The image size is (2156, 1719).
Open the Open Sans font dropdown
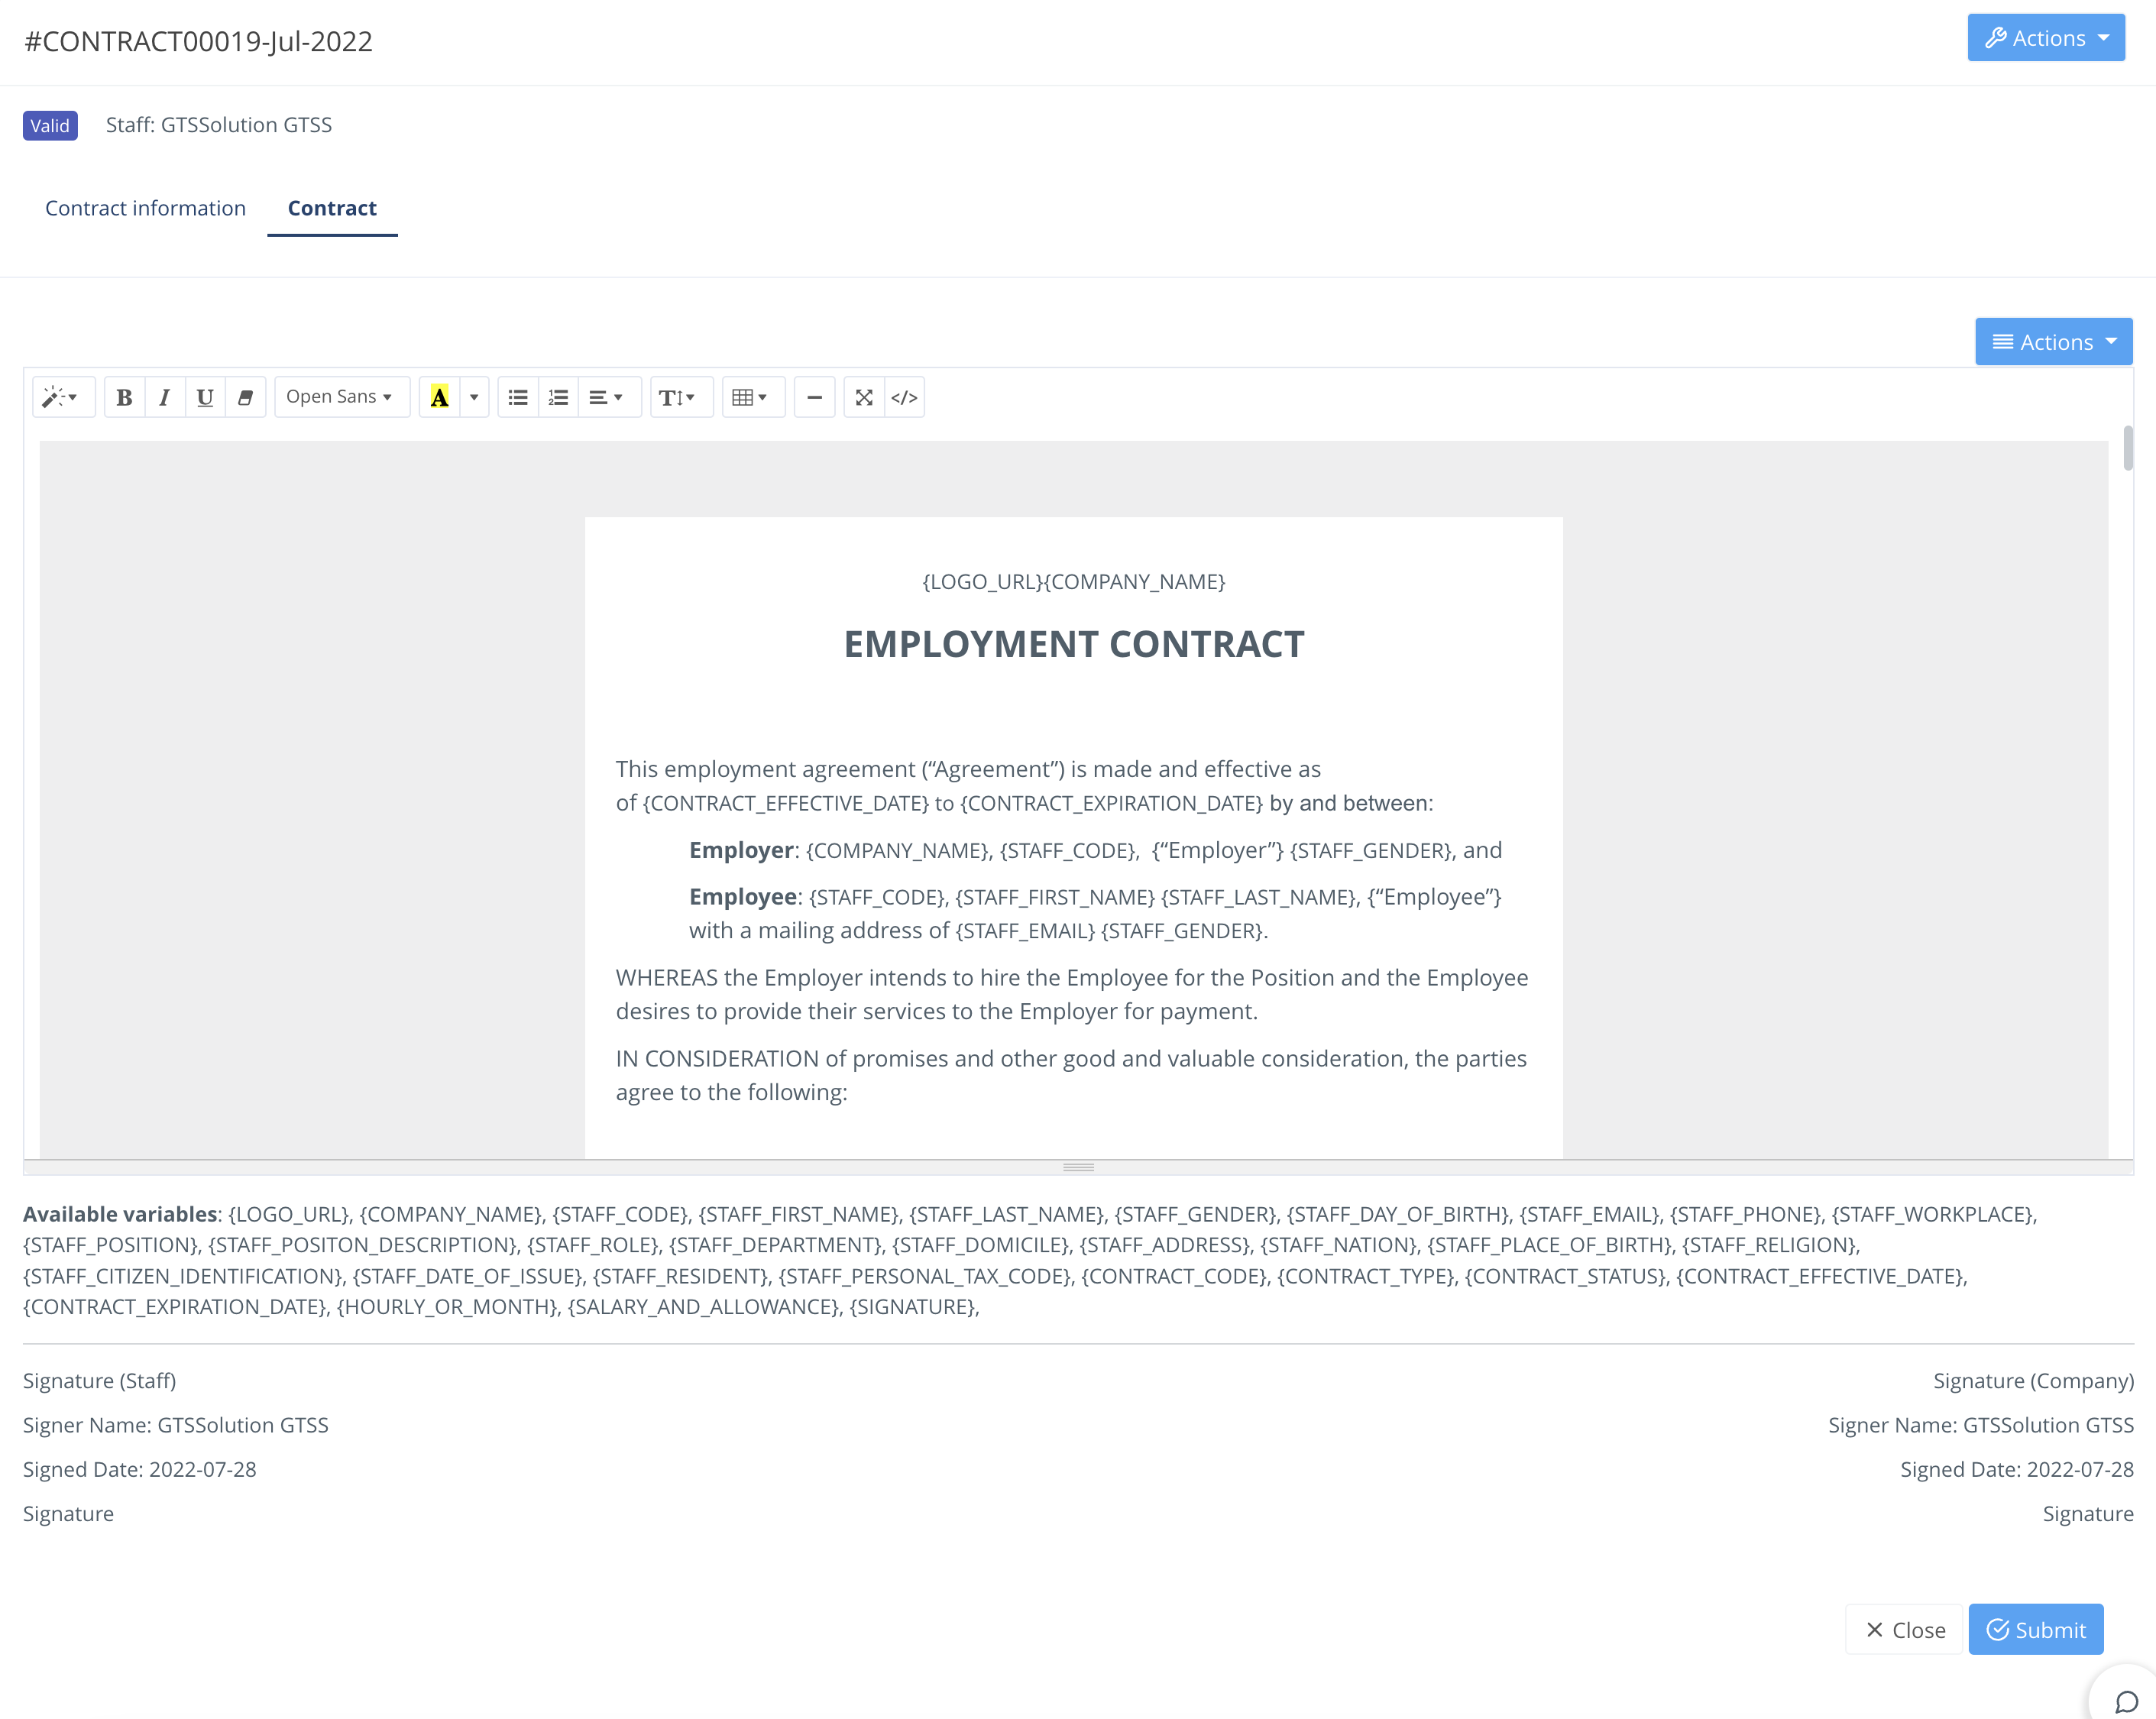340,397
